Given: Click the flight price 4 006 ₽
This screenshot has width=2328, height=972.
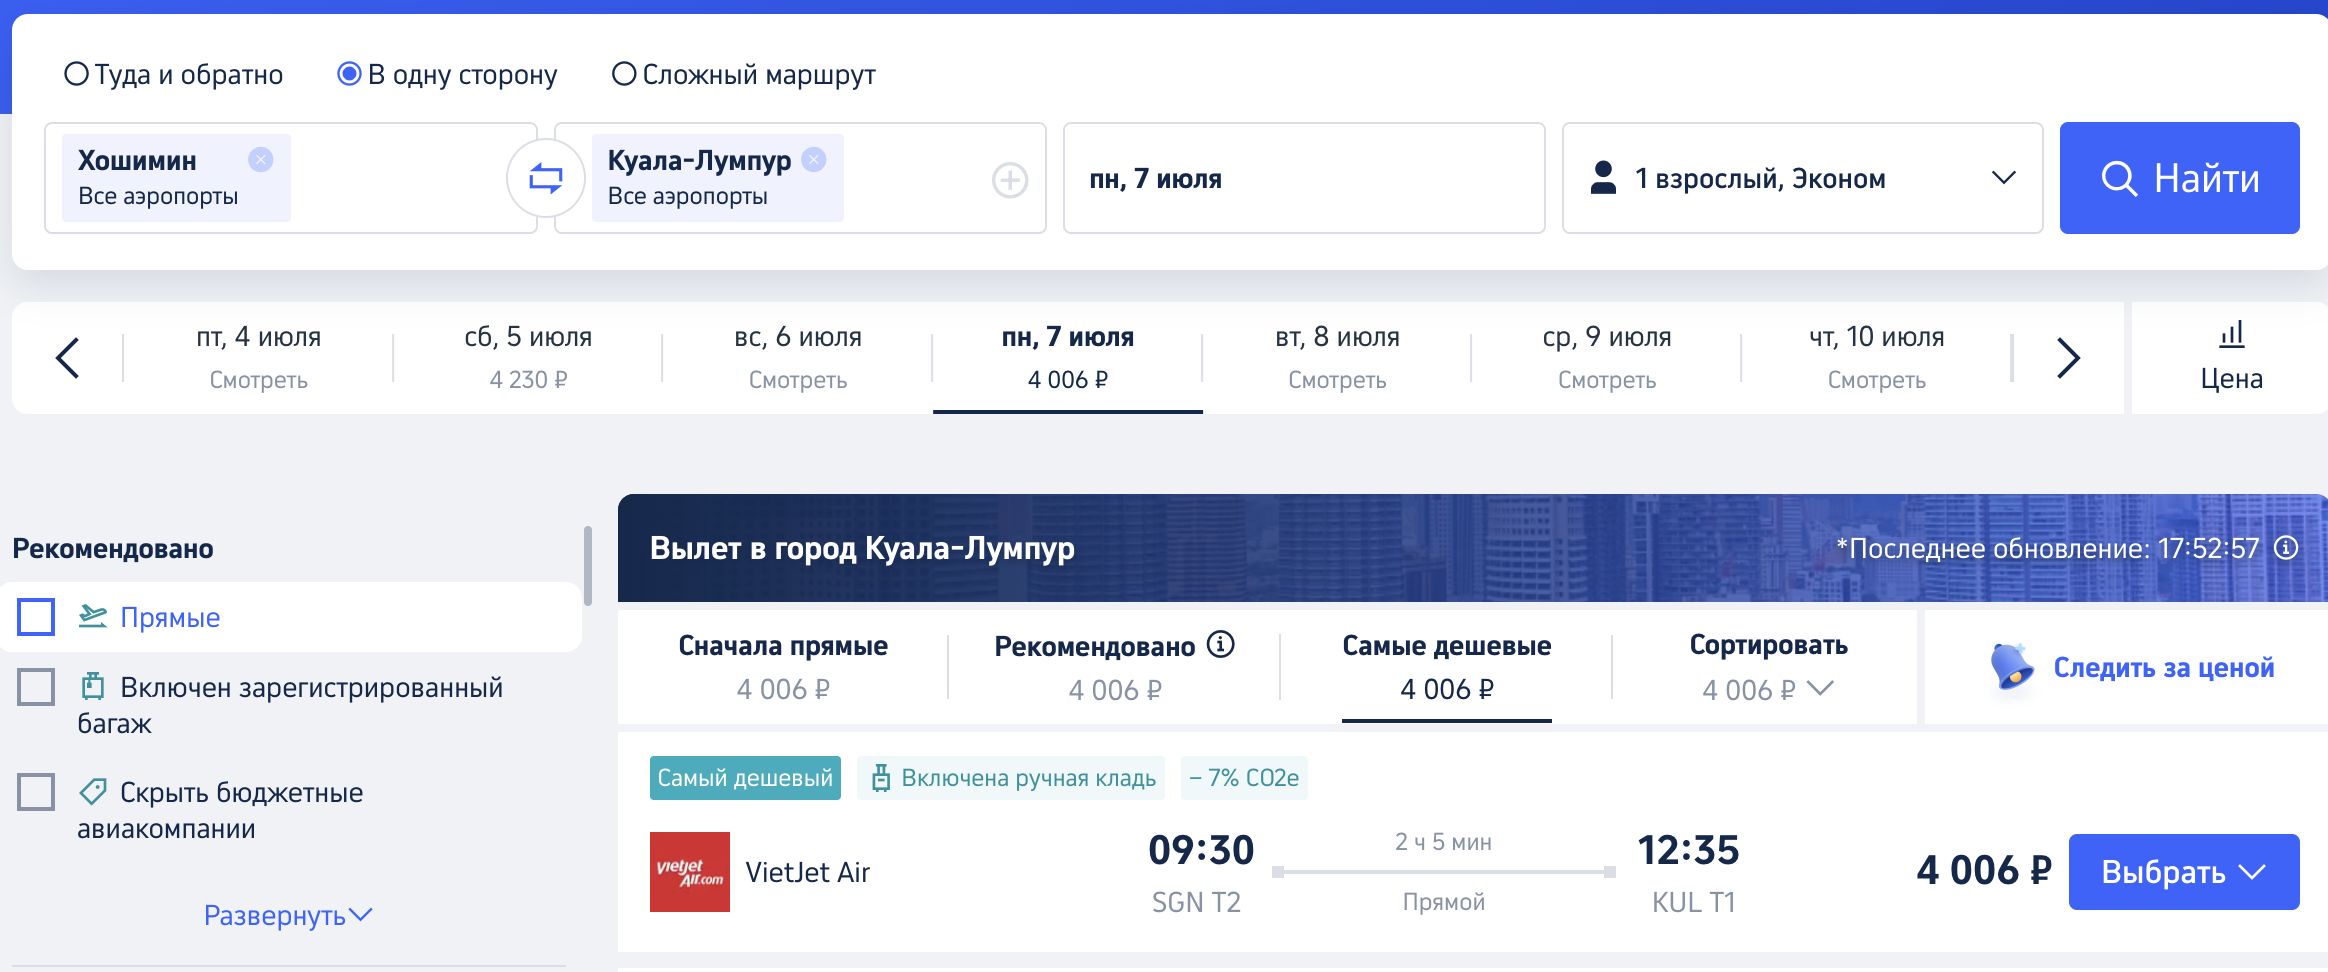Looking at the screenshot, I should click(1984, 871).
